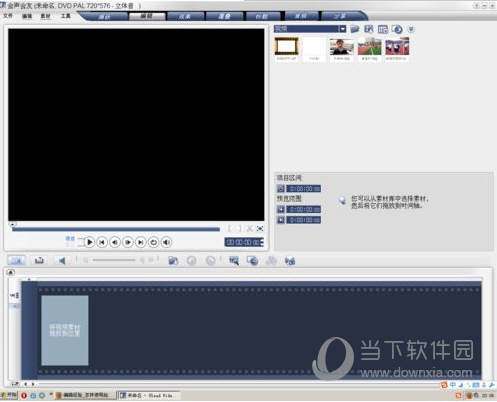Switch to storyboard view

[16, 260]
